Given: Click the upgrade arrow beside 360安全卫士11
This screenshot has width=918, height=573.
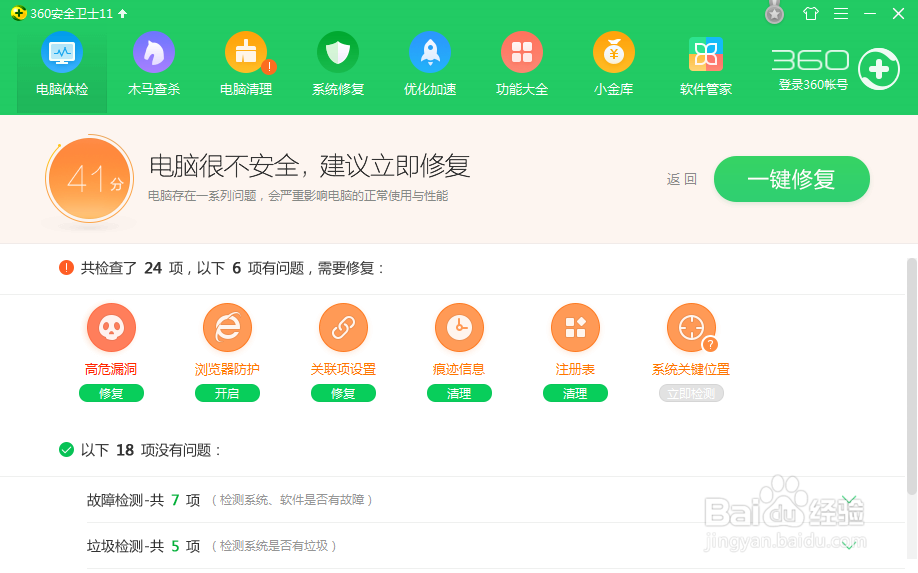Looking at the screenshot, I should click(x=122, y=13).
